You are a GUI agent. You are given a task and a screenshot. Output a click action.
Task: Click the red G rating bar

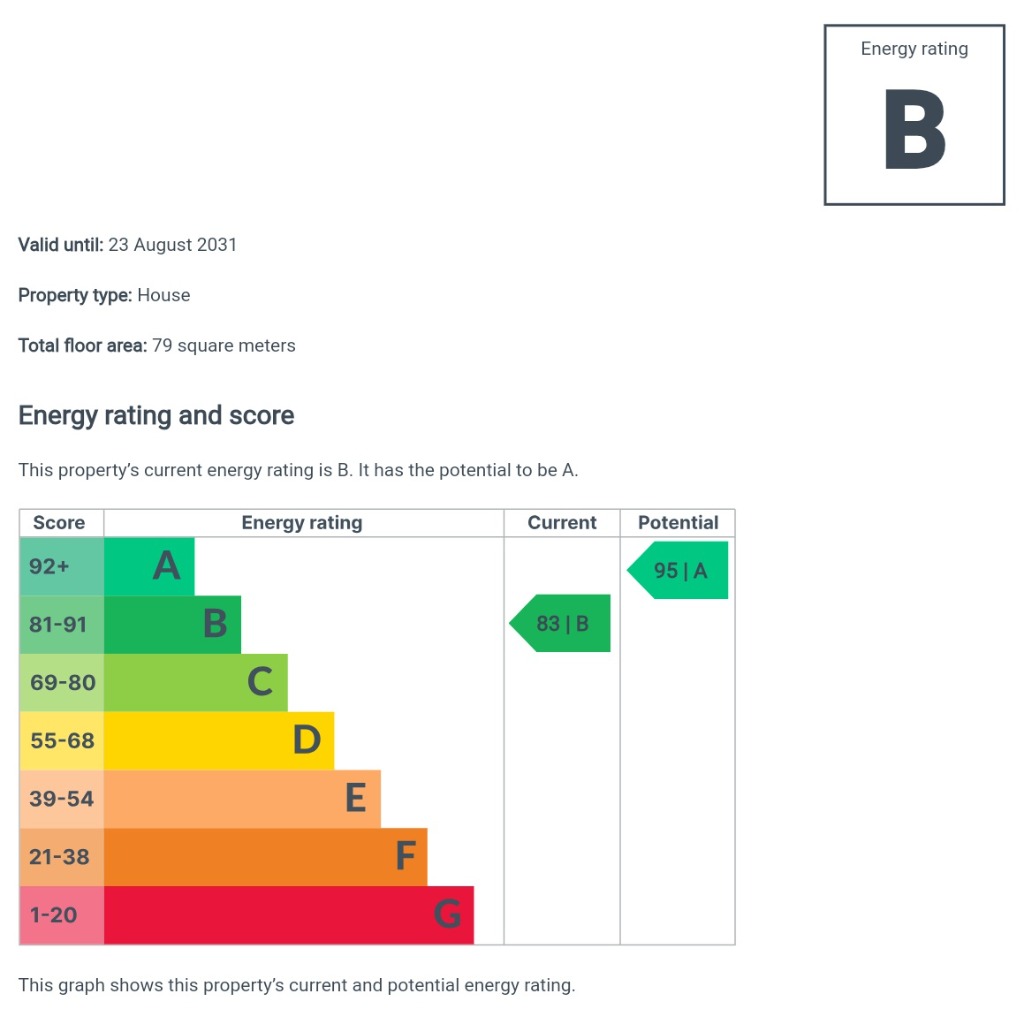point(288,914)
